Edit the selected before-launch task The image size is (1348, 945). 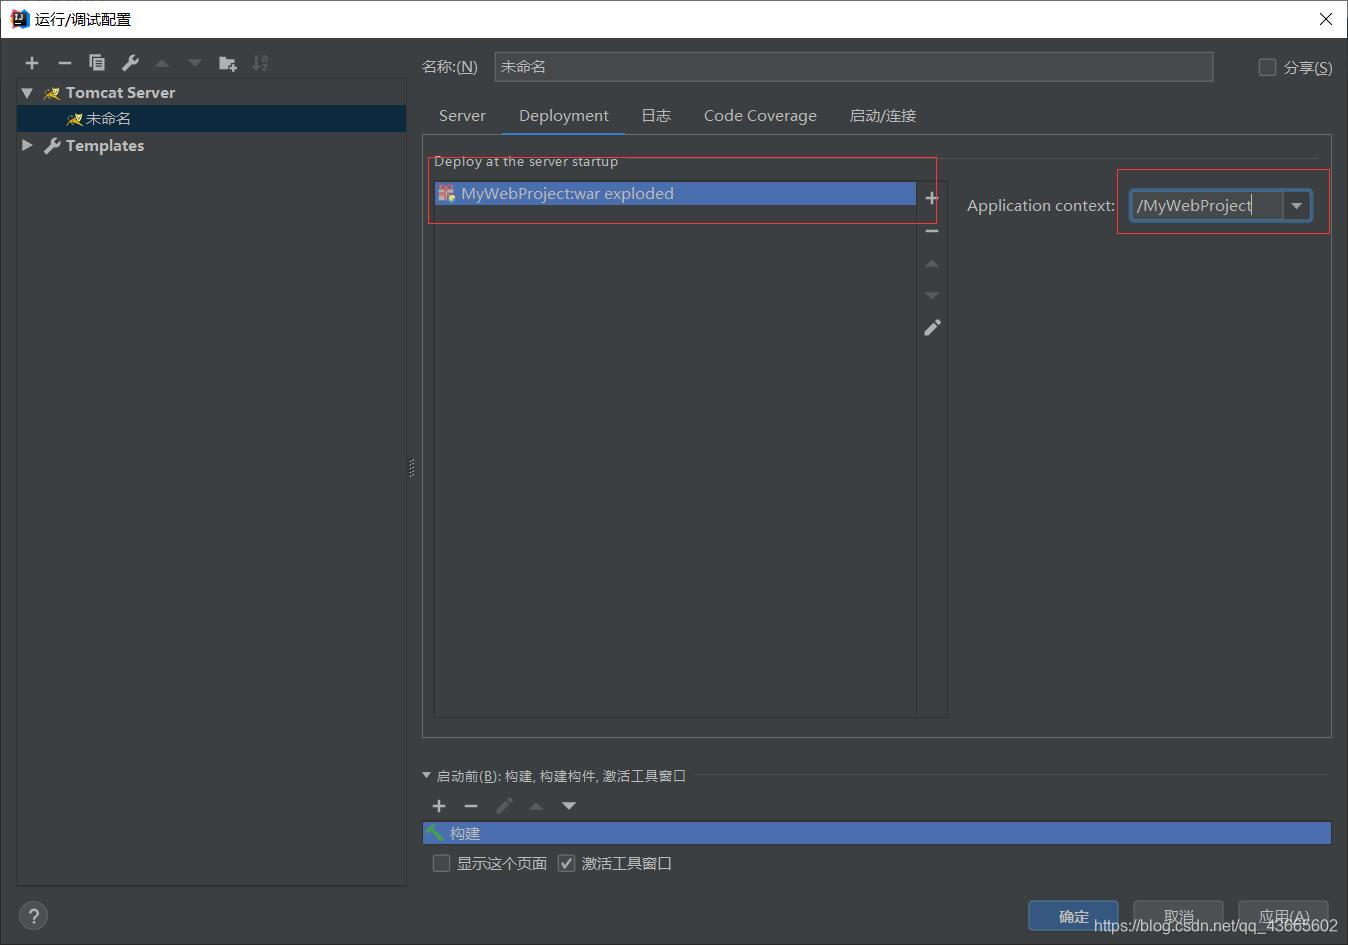point(504,806)
